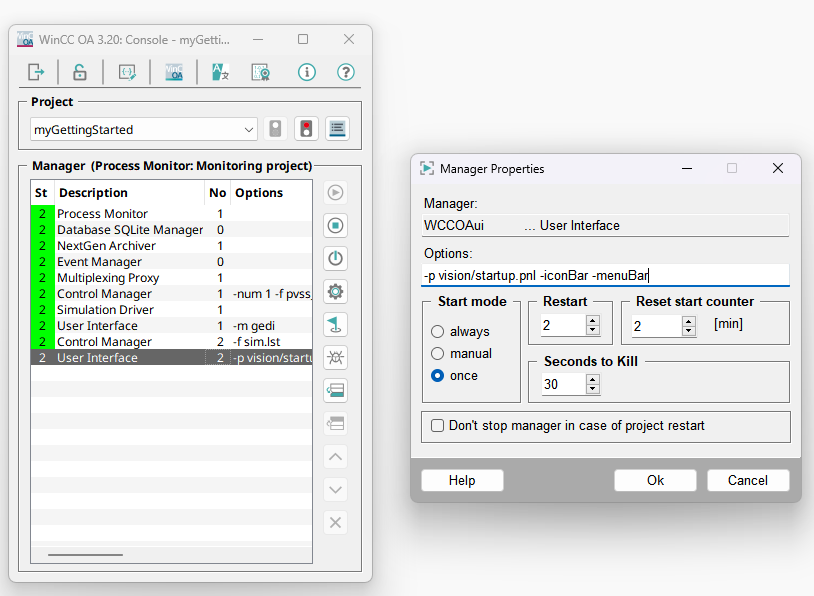
Task: Click the license certificate toolbar icon
Action: tap(260, 72)
